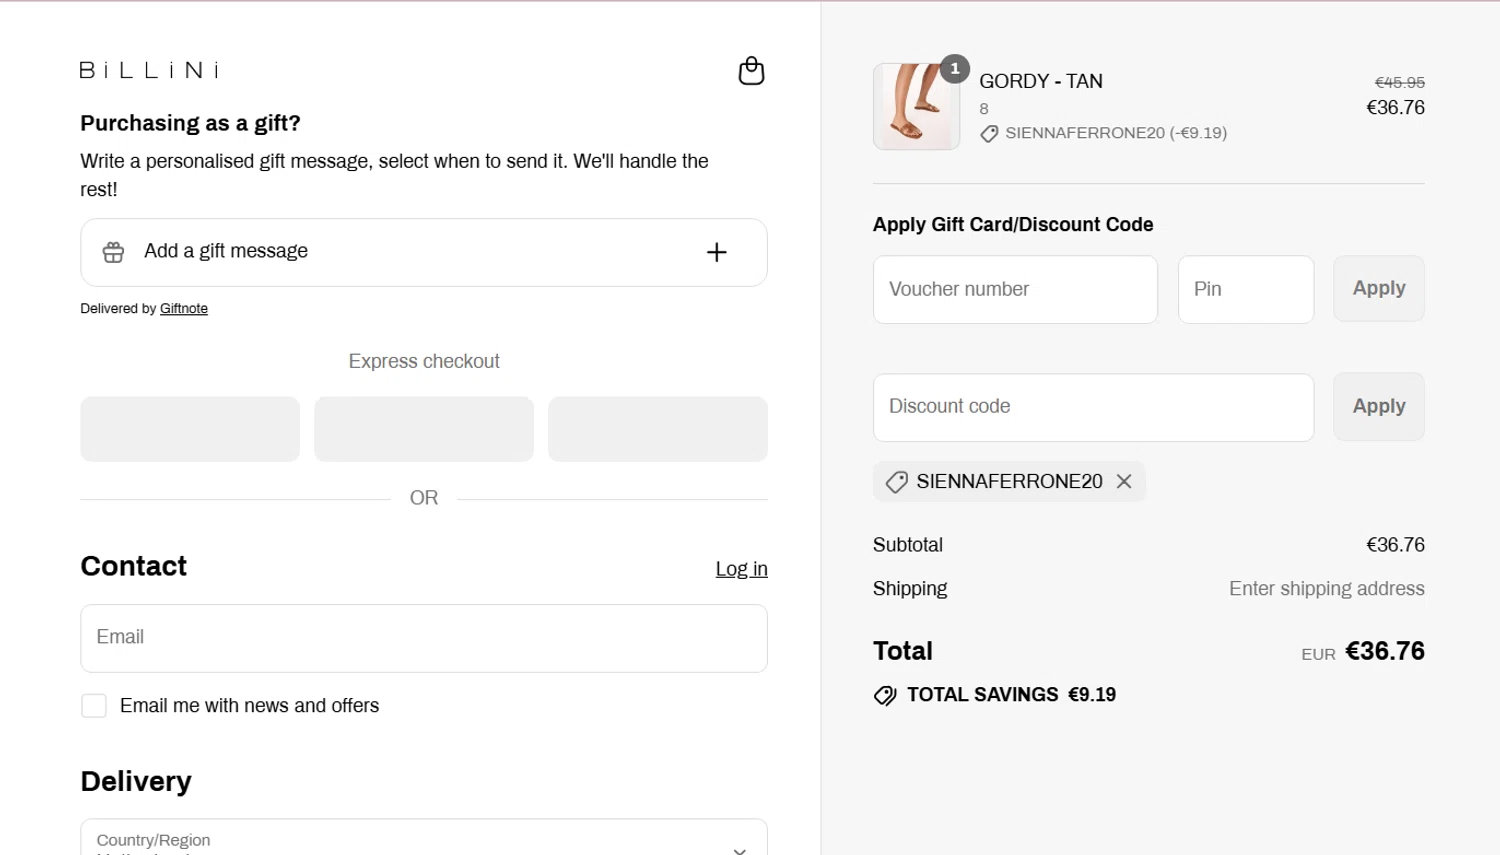The image size is (1500, 855).
Task: Click tag icon beside TOTAL SAVINGS
Action: pyautogui.click(x=885, y=695)
